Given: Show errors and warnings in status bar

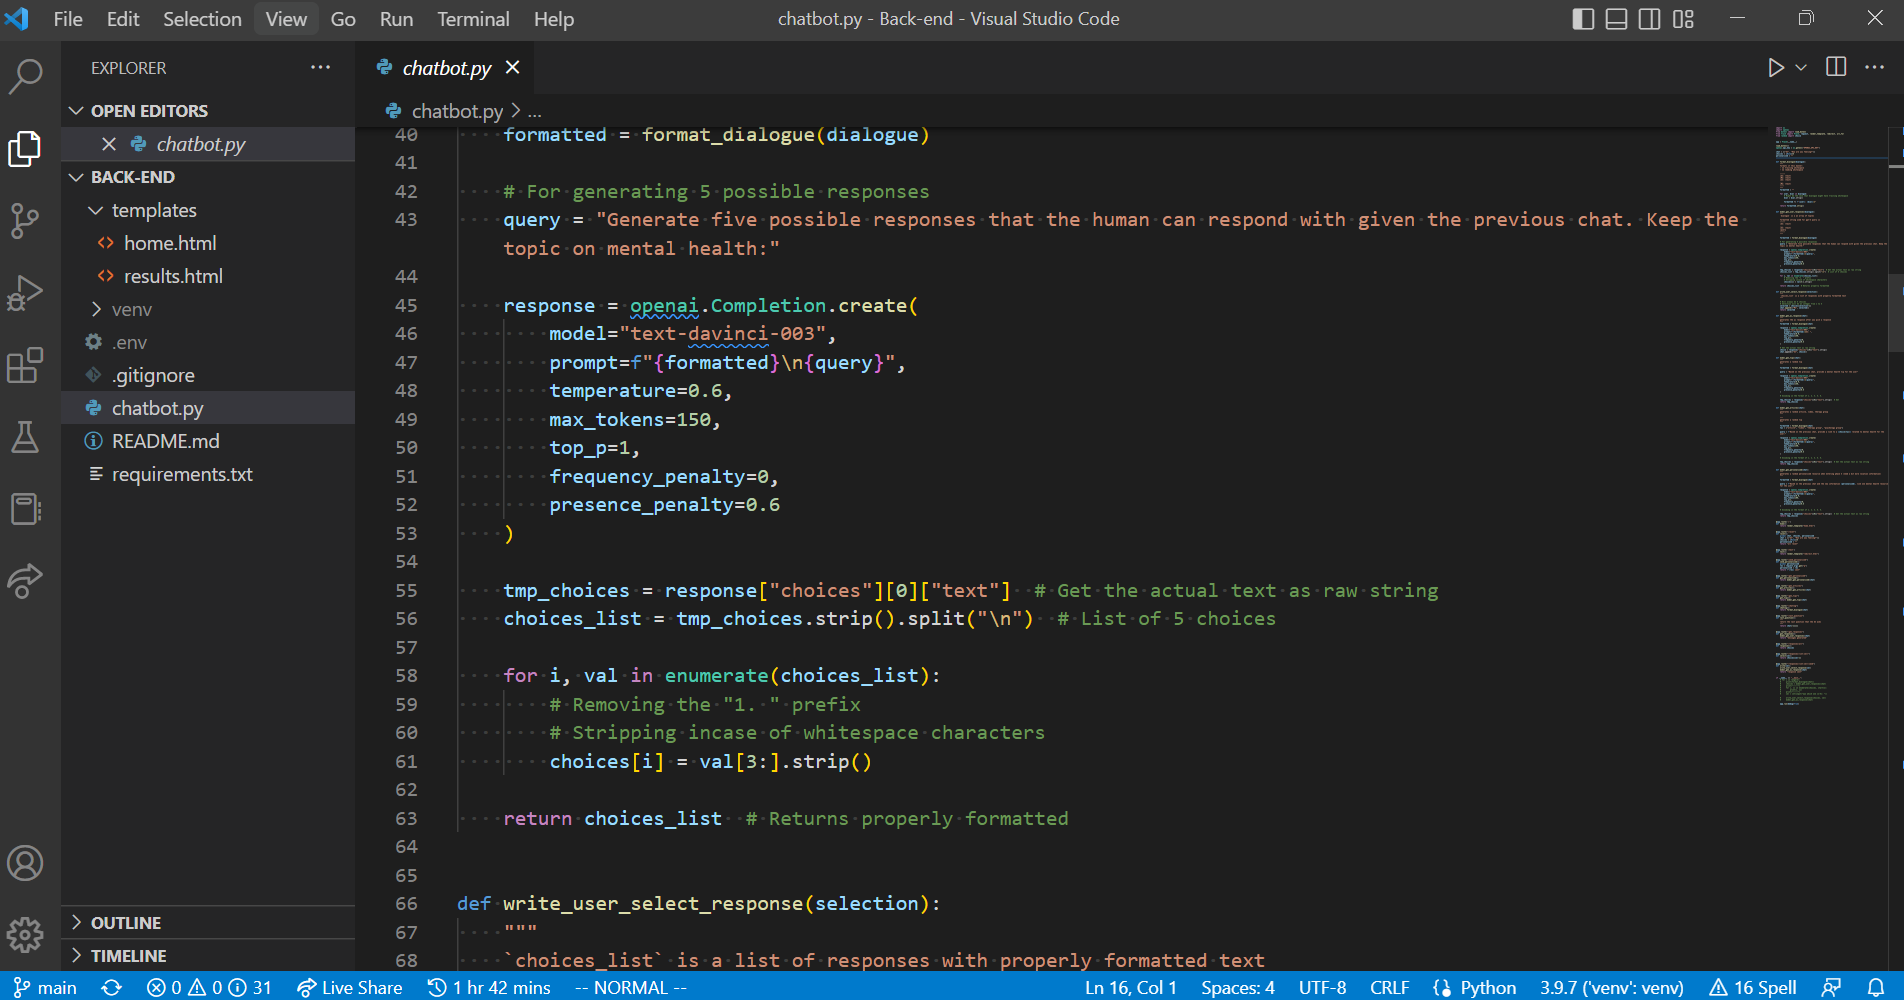Looking at the screenshot, I should (x=209, y=987).
